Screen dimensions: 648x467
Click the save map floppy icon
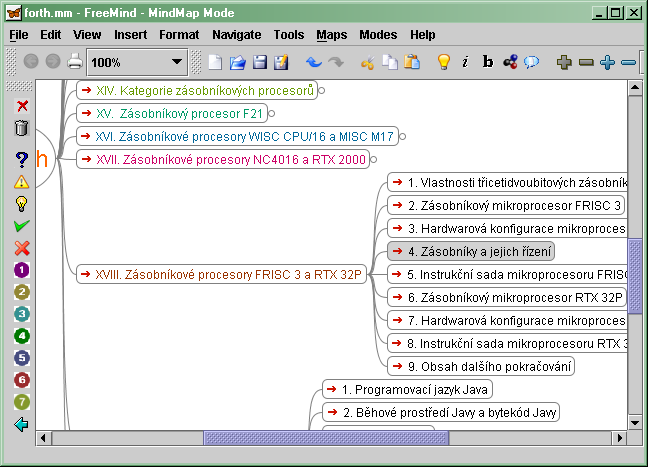(259, 62)
